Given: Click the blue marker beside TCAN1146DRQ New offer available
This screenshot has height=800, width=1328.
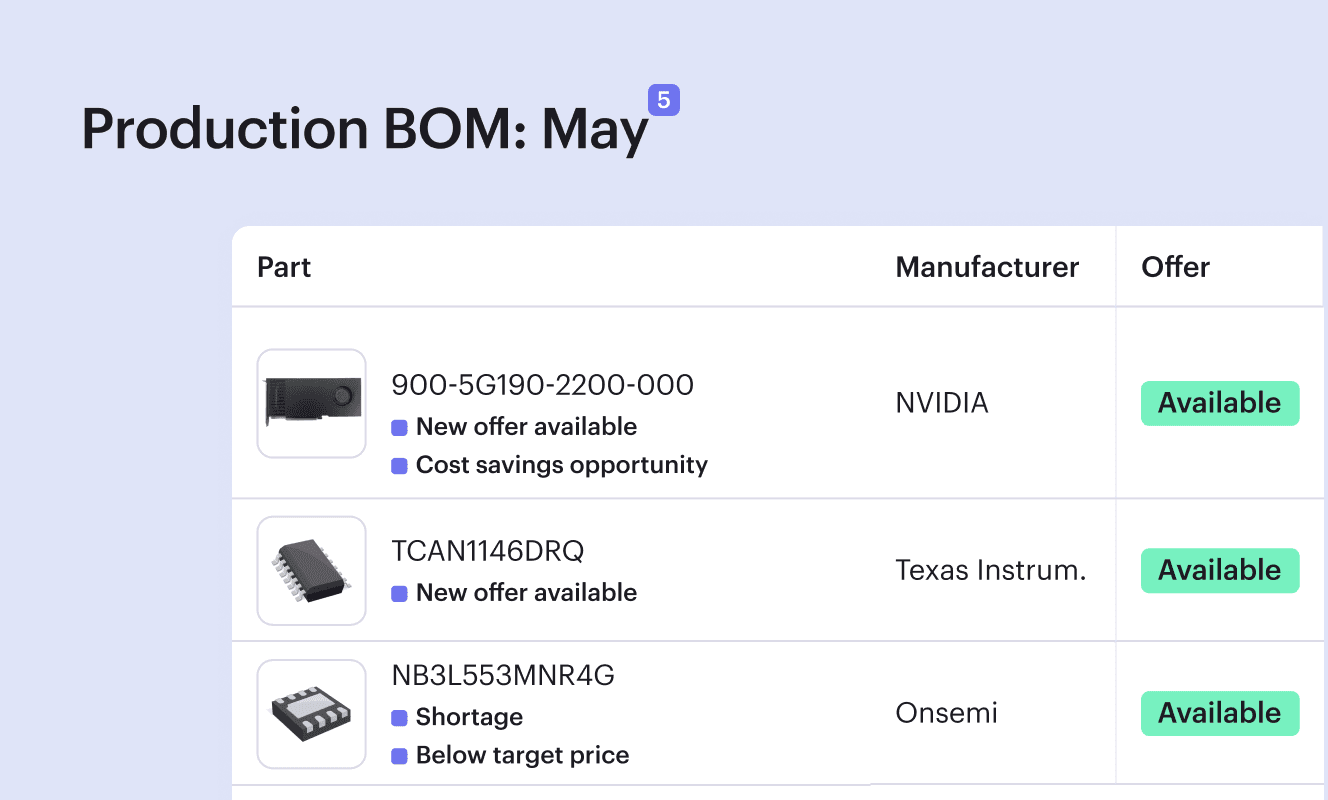Looking at the screenshot, I should tap(399, 594).
